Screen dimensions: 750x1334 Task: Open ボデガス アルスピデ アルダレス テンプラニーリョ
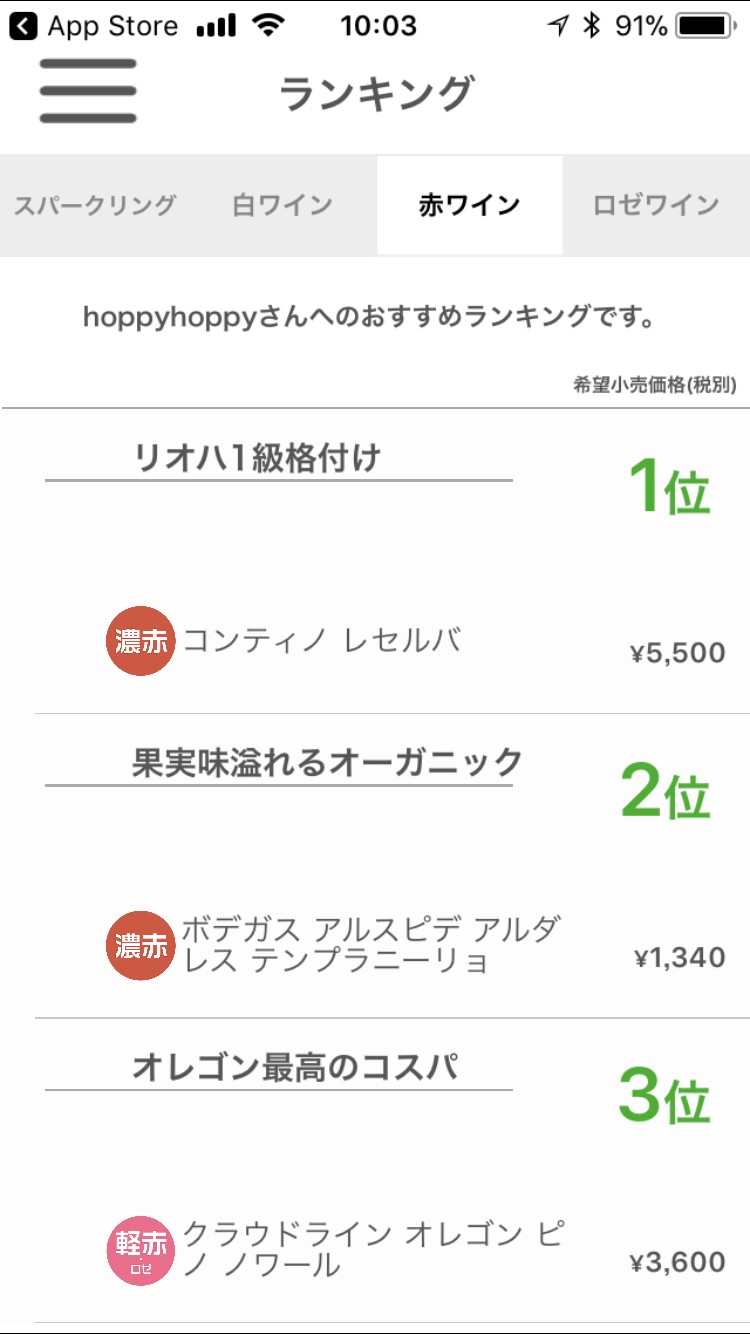[370, 945]
